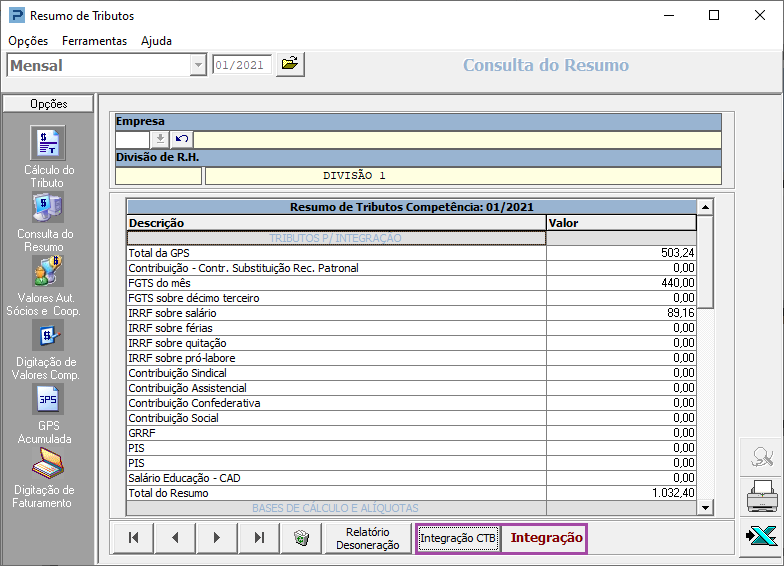Go to the last record
Image resolution: width=784 pixels, height=566 pixels.
point(258,538)
